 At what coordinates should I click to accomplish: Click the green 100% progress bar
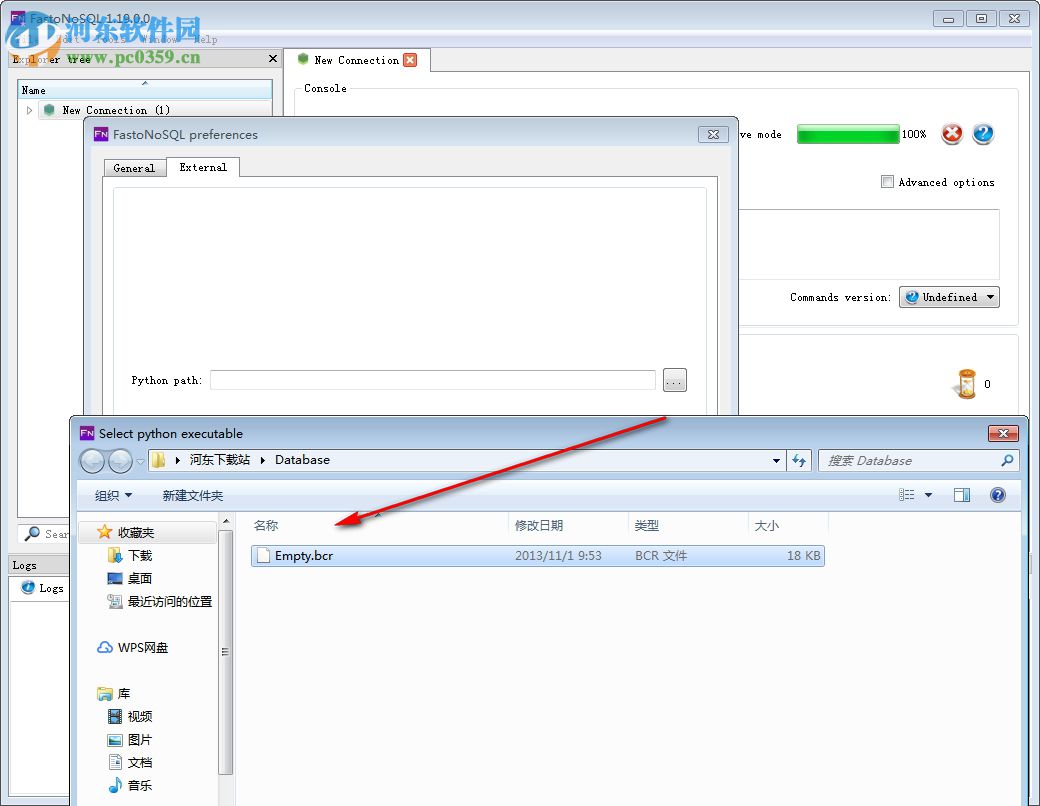pyautogui.click(x=848, y=134)
